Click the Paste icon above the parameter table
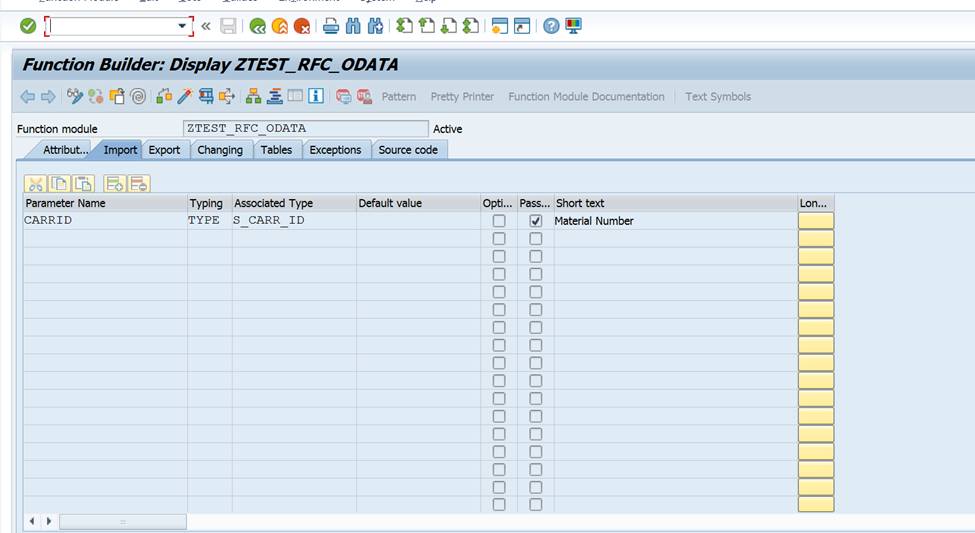This screenshot has height=533, width=975. point(83,183)
